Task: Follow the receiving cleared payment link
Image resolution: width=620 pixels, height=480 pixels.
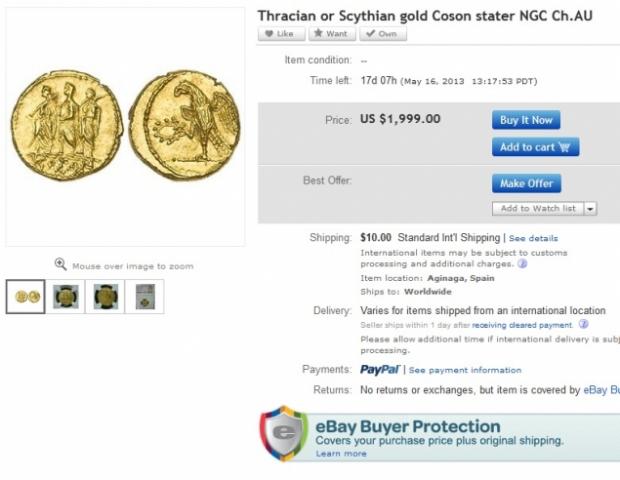Action: click(522, 325)
